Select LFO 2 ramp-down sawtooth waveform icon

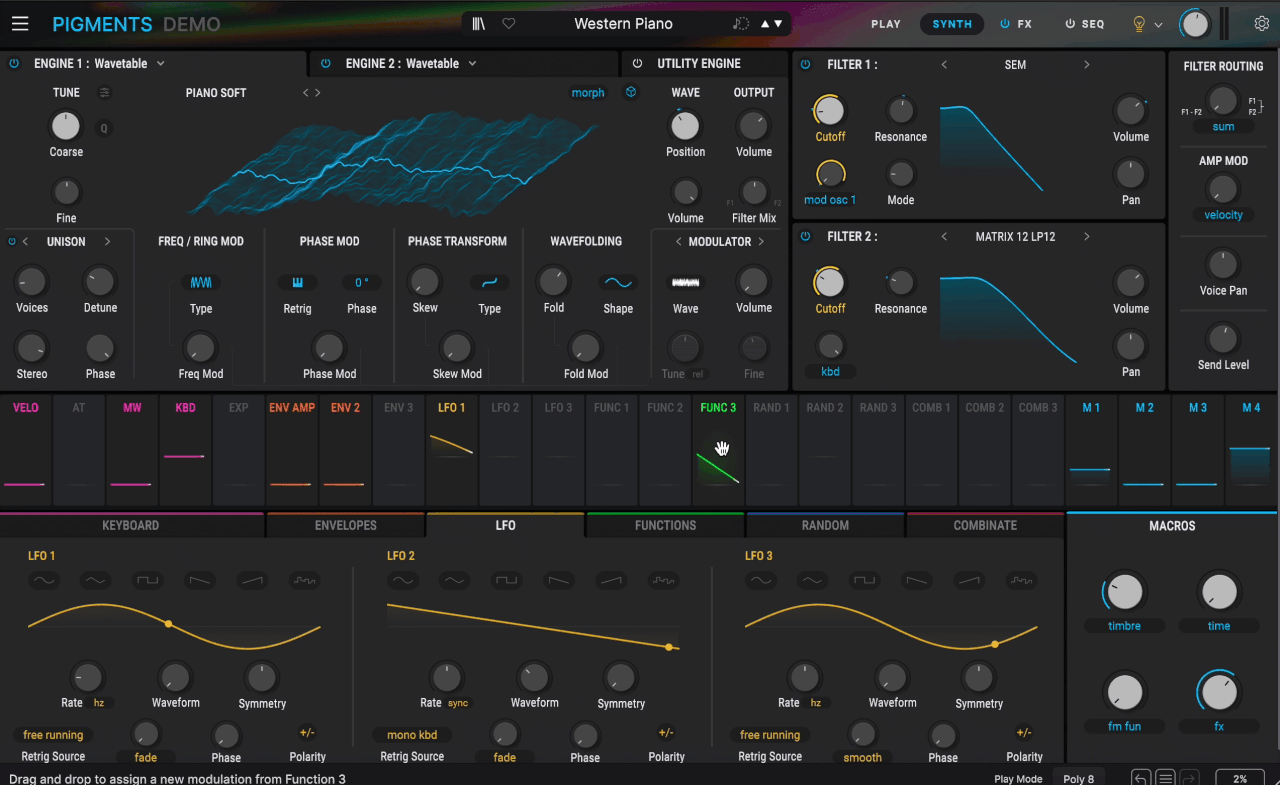point(558,580)
